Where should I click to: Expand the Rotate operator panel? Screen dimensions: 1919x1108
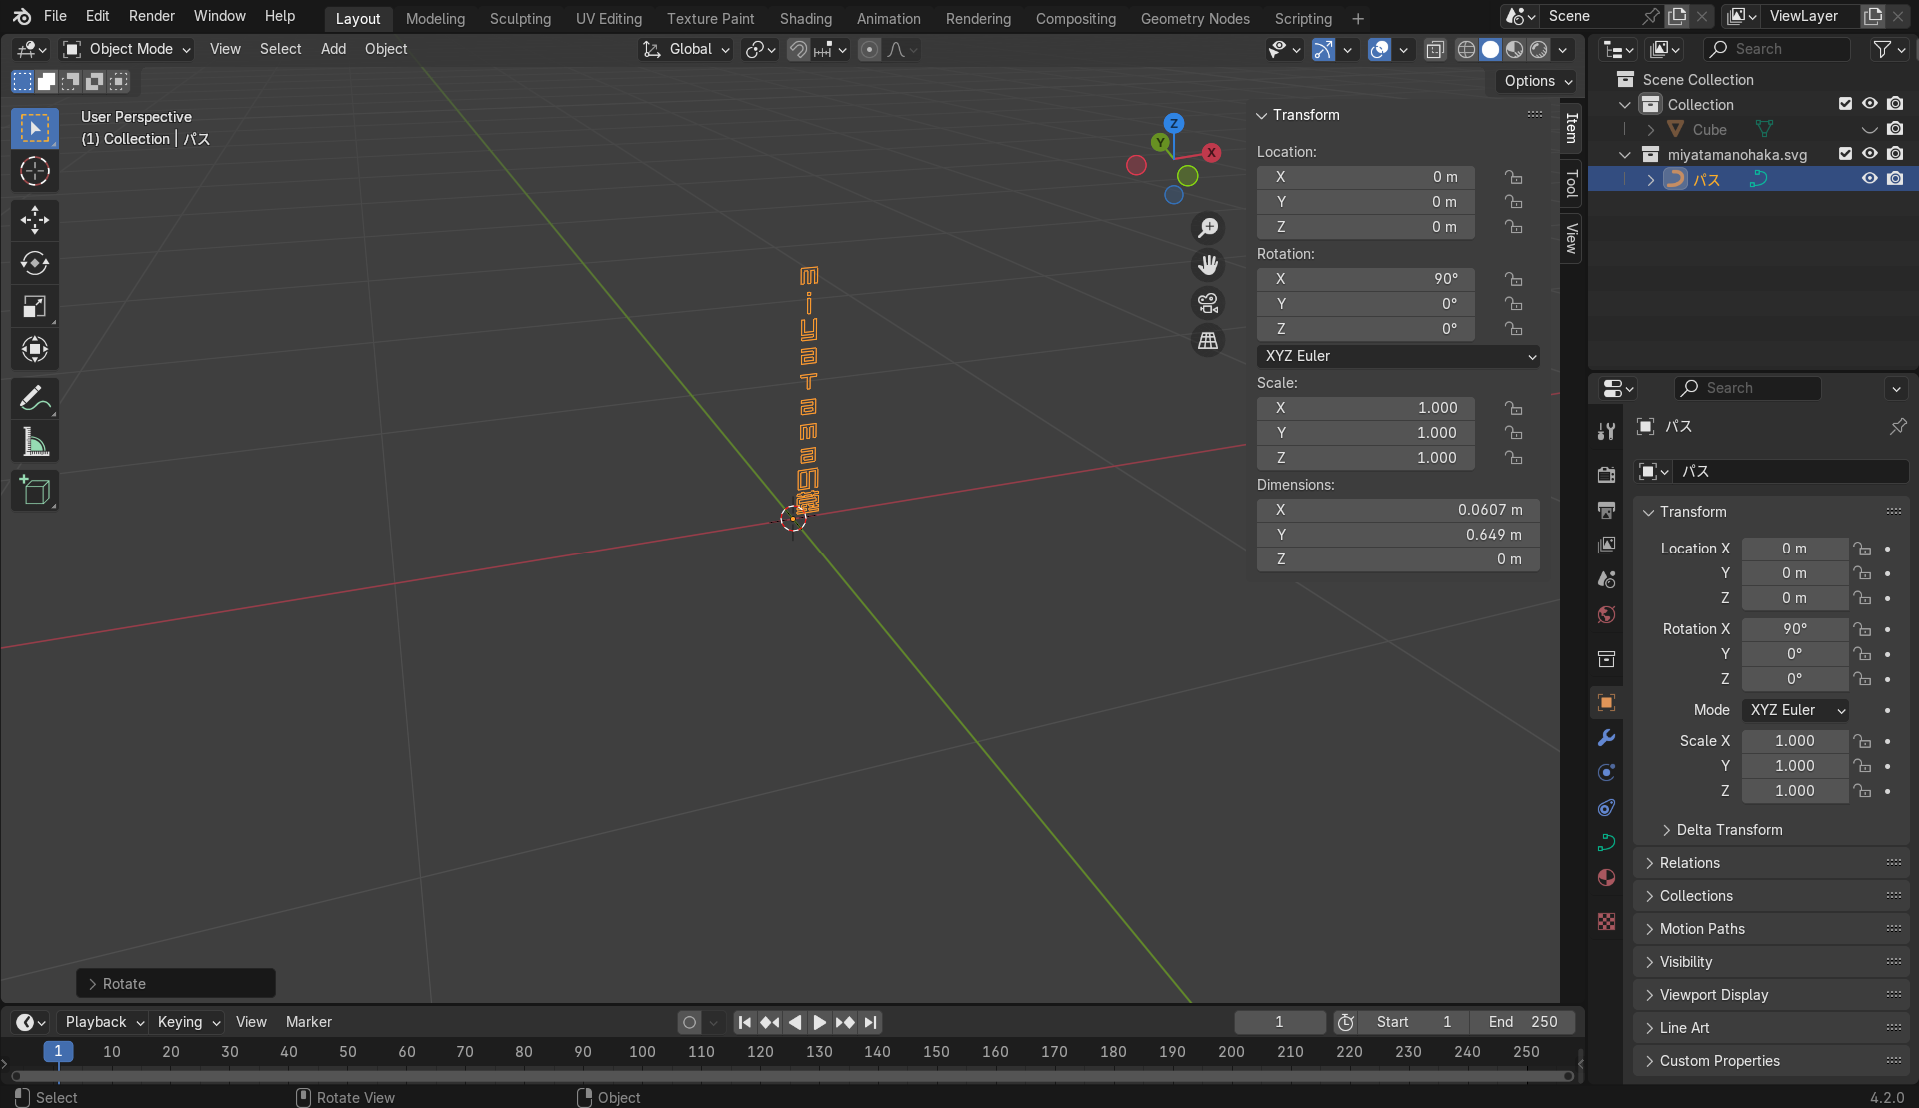pyautogui.click(x=176, y=984)
